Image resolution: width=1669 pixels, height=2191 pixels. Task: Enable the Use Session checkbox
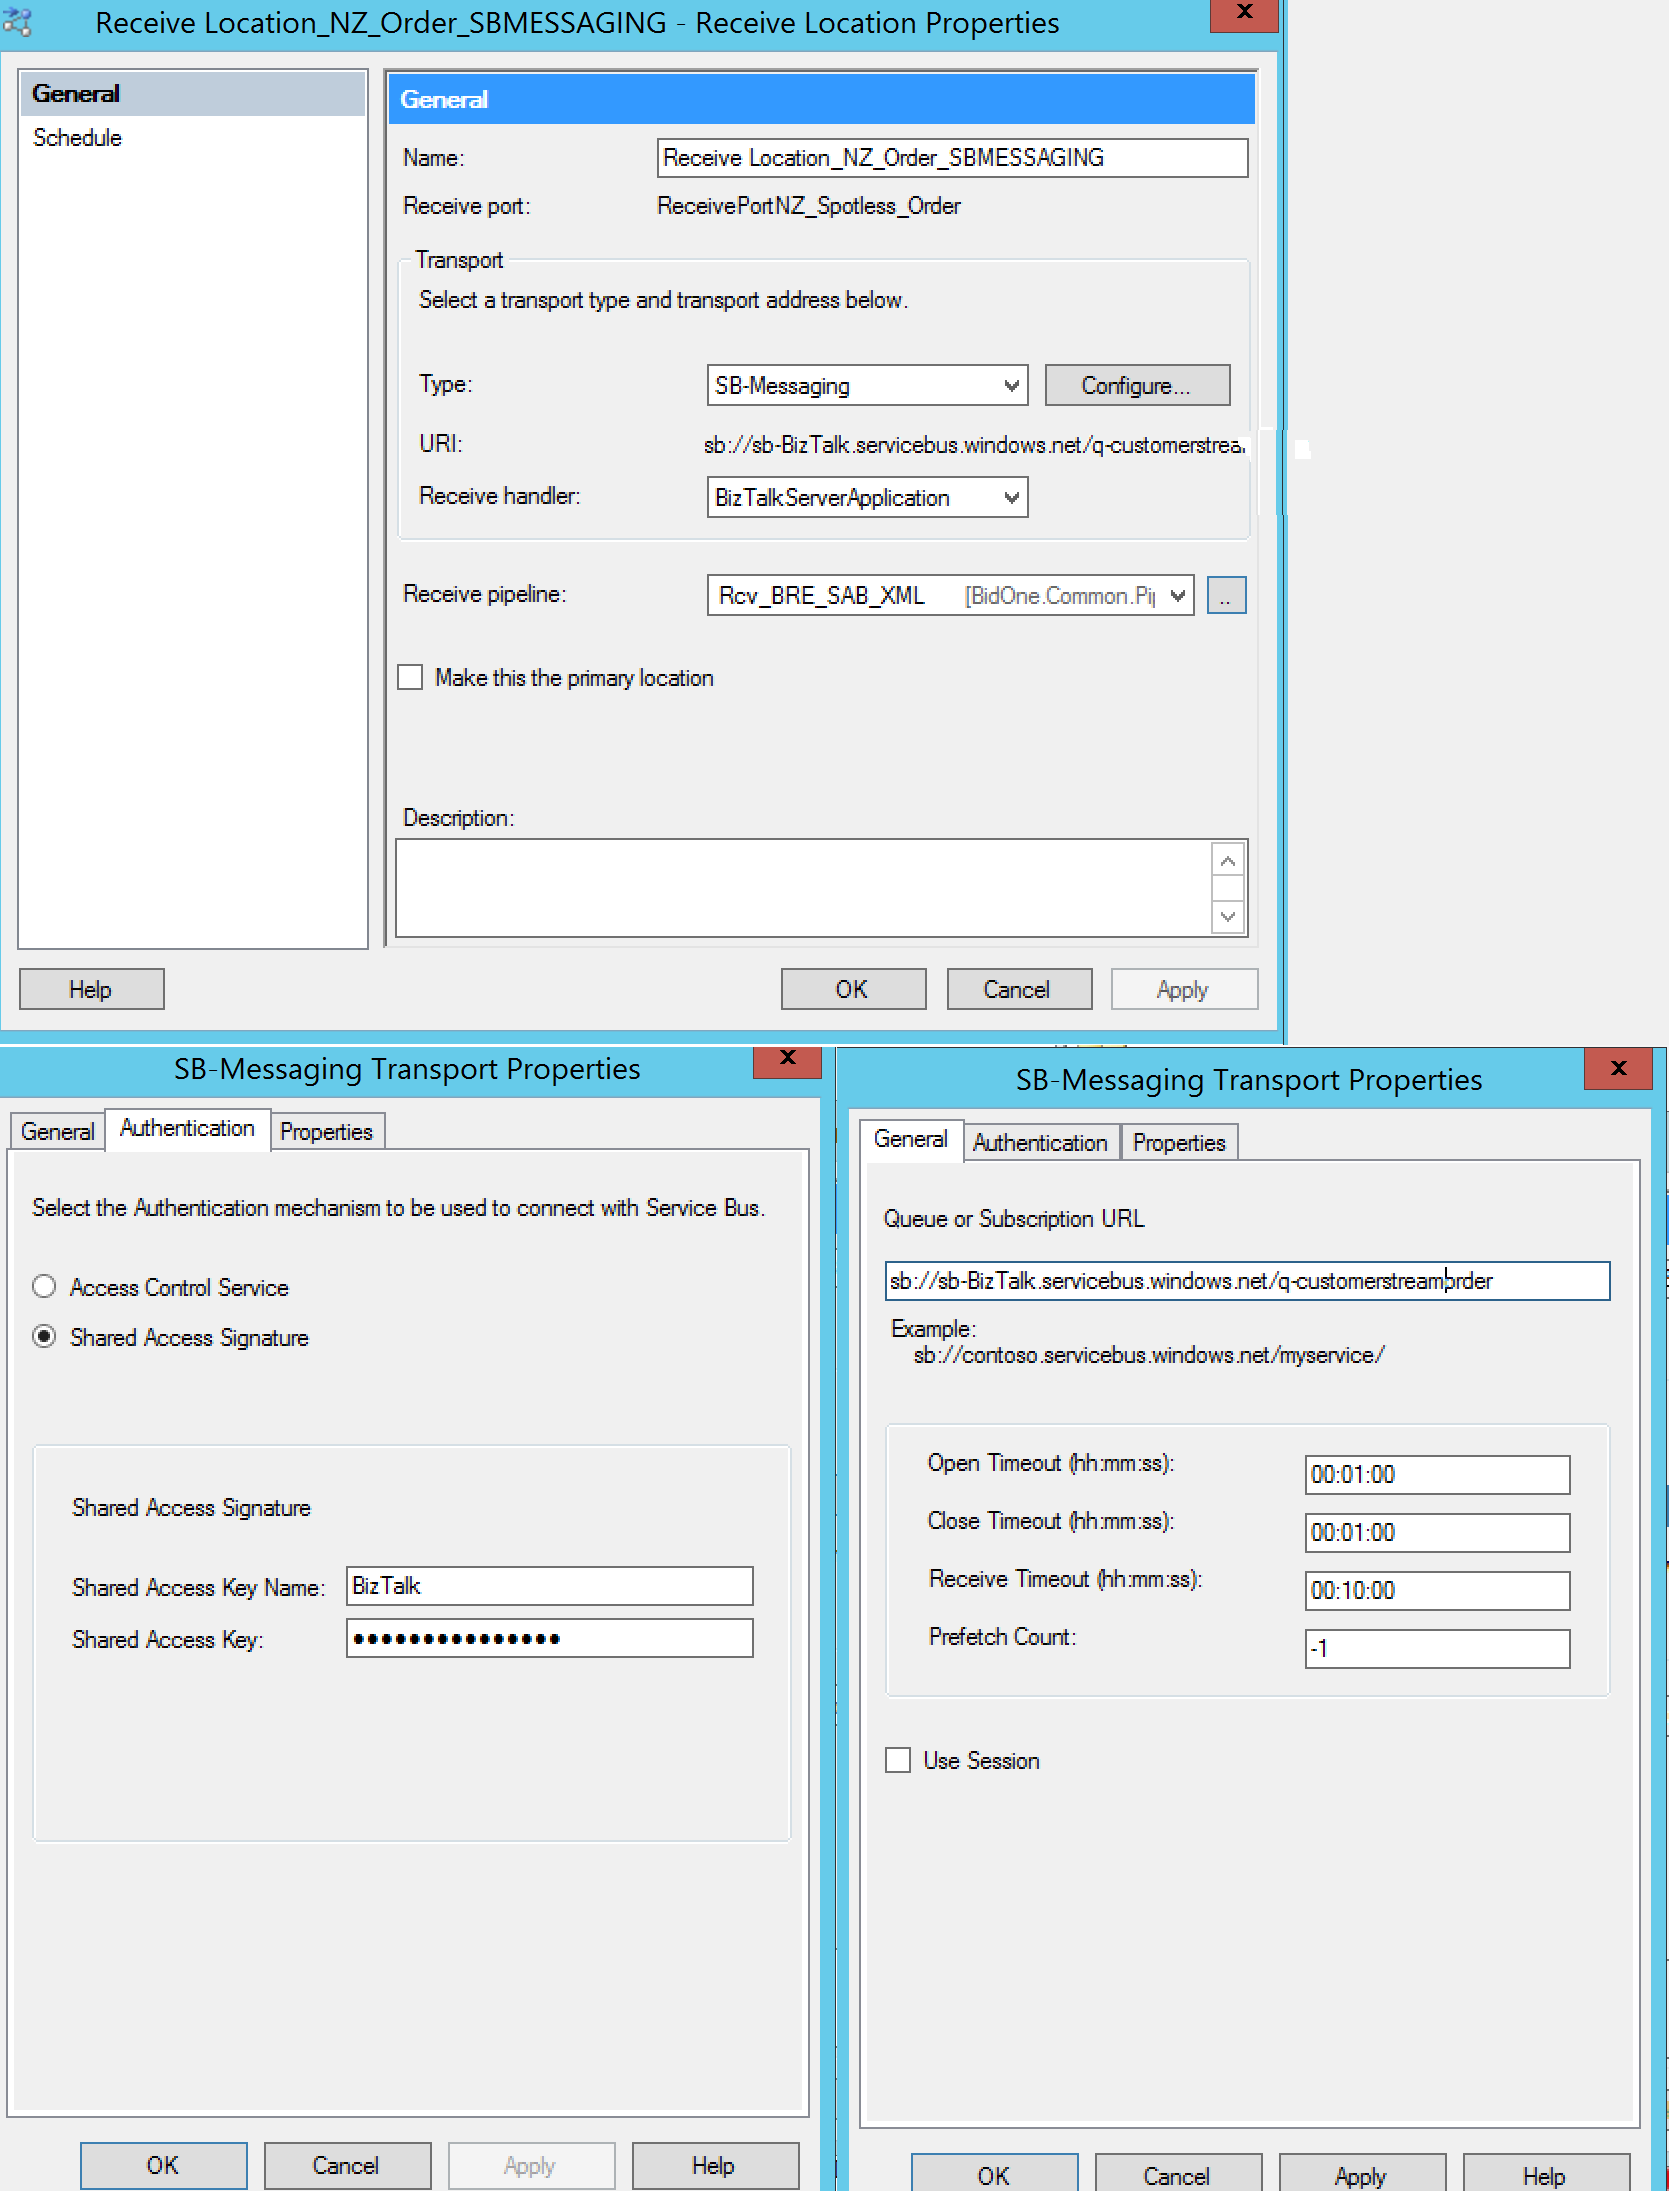pos(898,1760)
